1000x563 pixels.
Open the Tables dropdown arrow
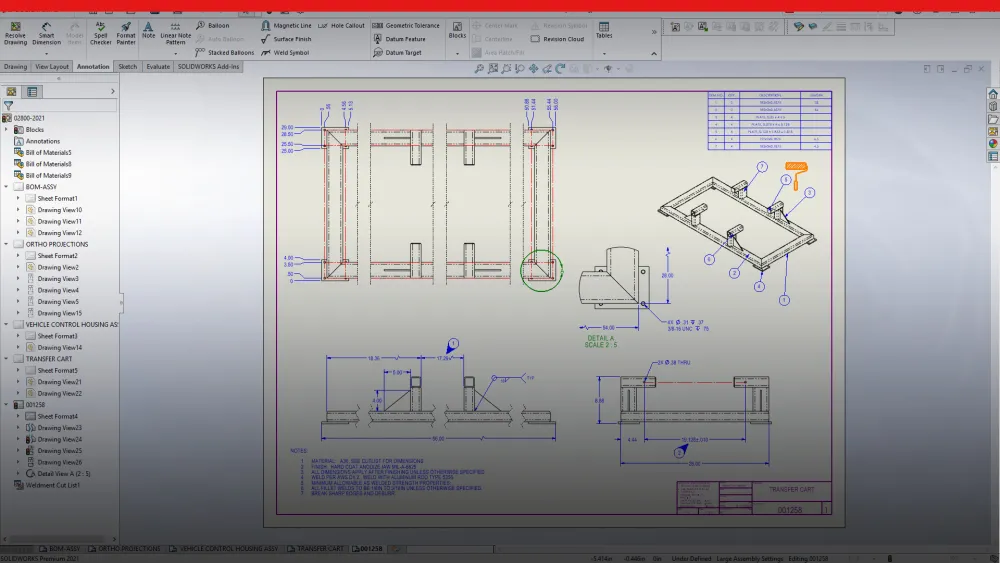pos(604,54)
